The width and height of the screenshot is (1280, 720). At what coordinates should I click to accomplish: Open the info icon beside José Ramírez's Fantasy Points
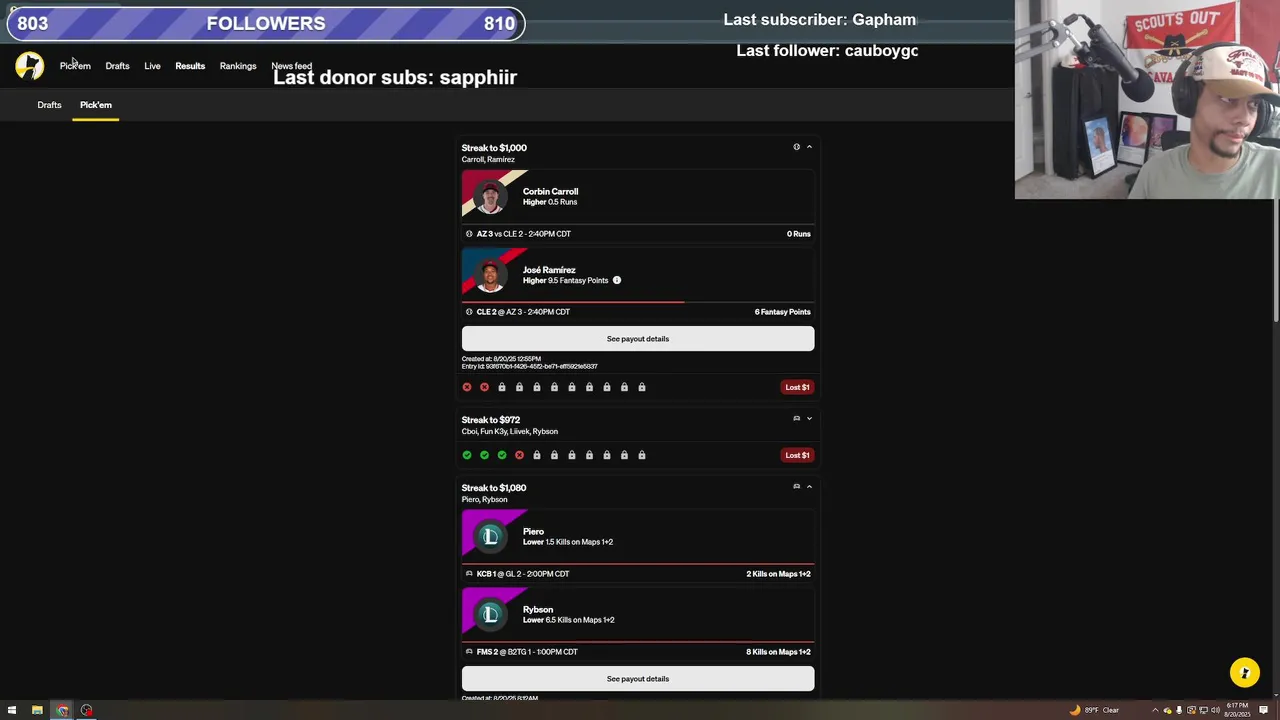pyautogui.click(x=616, y=280)
